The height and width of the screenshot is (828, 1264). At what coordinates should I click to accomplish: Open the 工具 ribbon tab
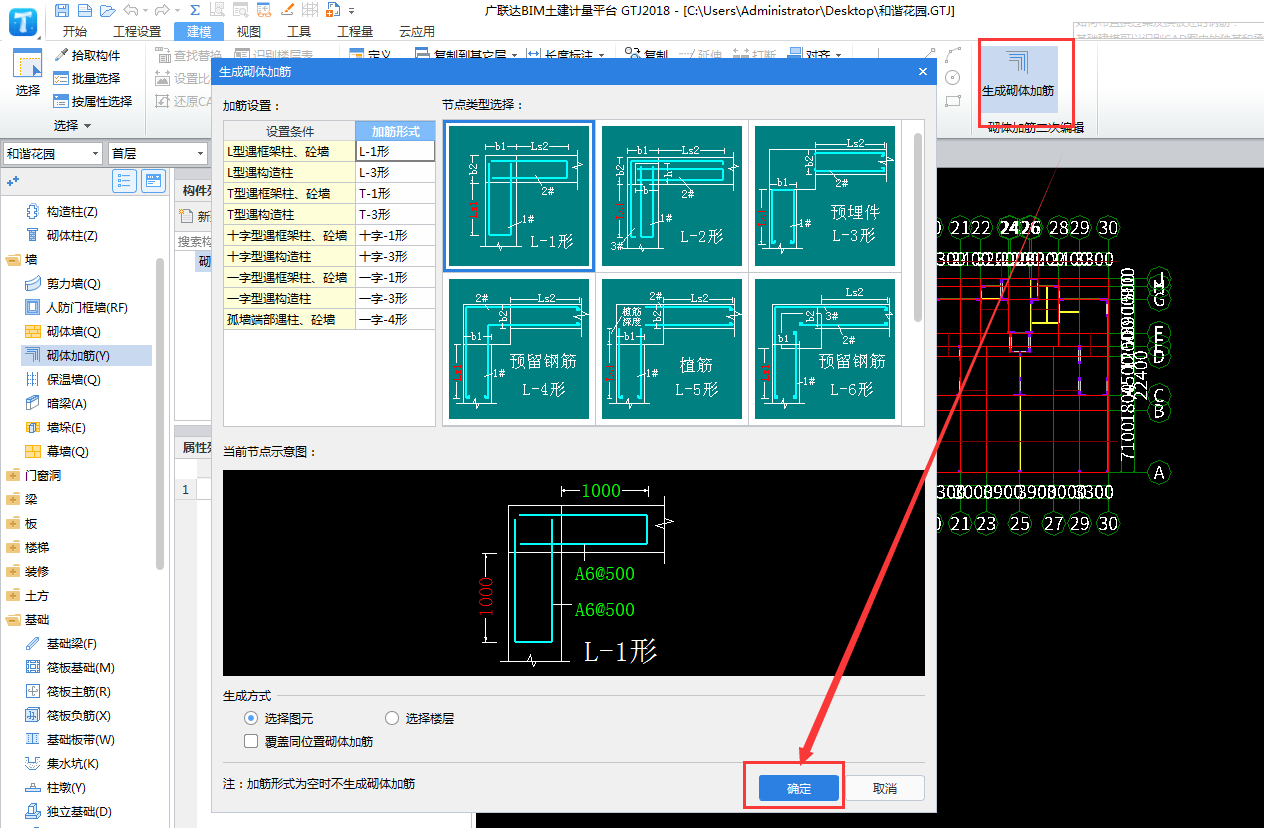(299, 31)
